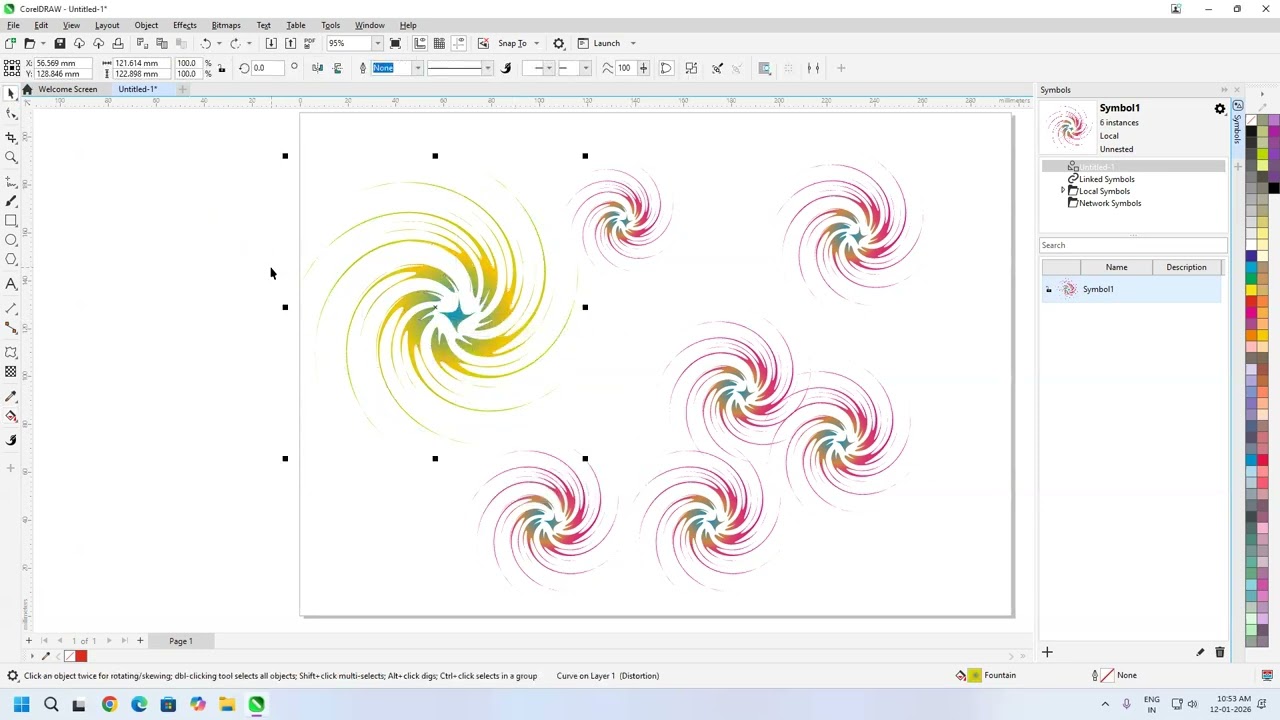The height and width of the screenshot is (720, 1280).
Task: Select the Color Eyedropper tool
Action: coord(11,396)
